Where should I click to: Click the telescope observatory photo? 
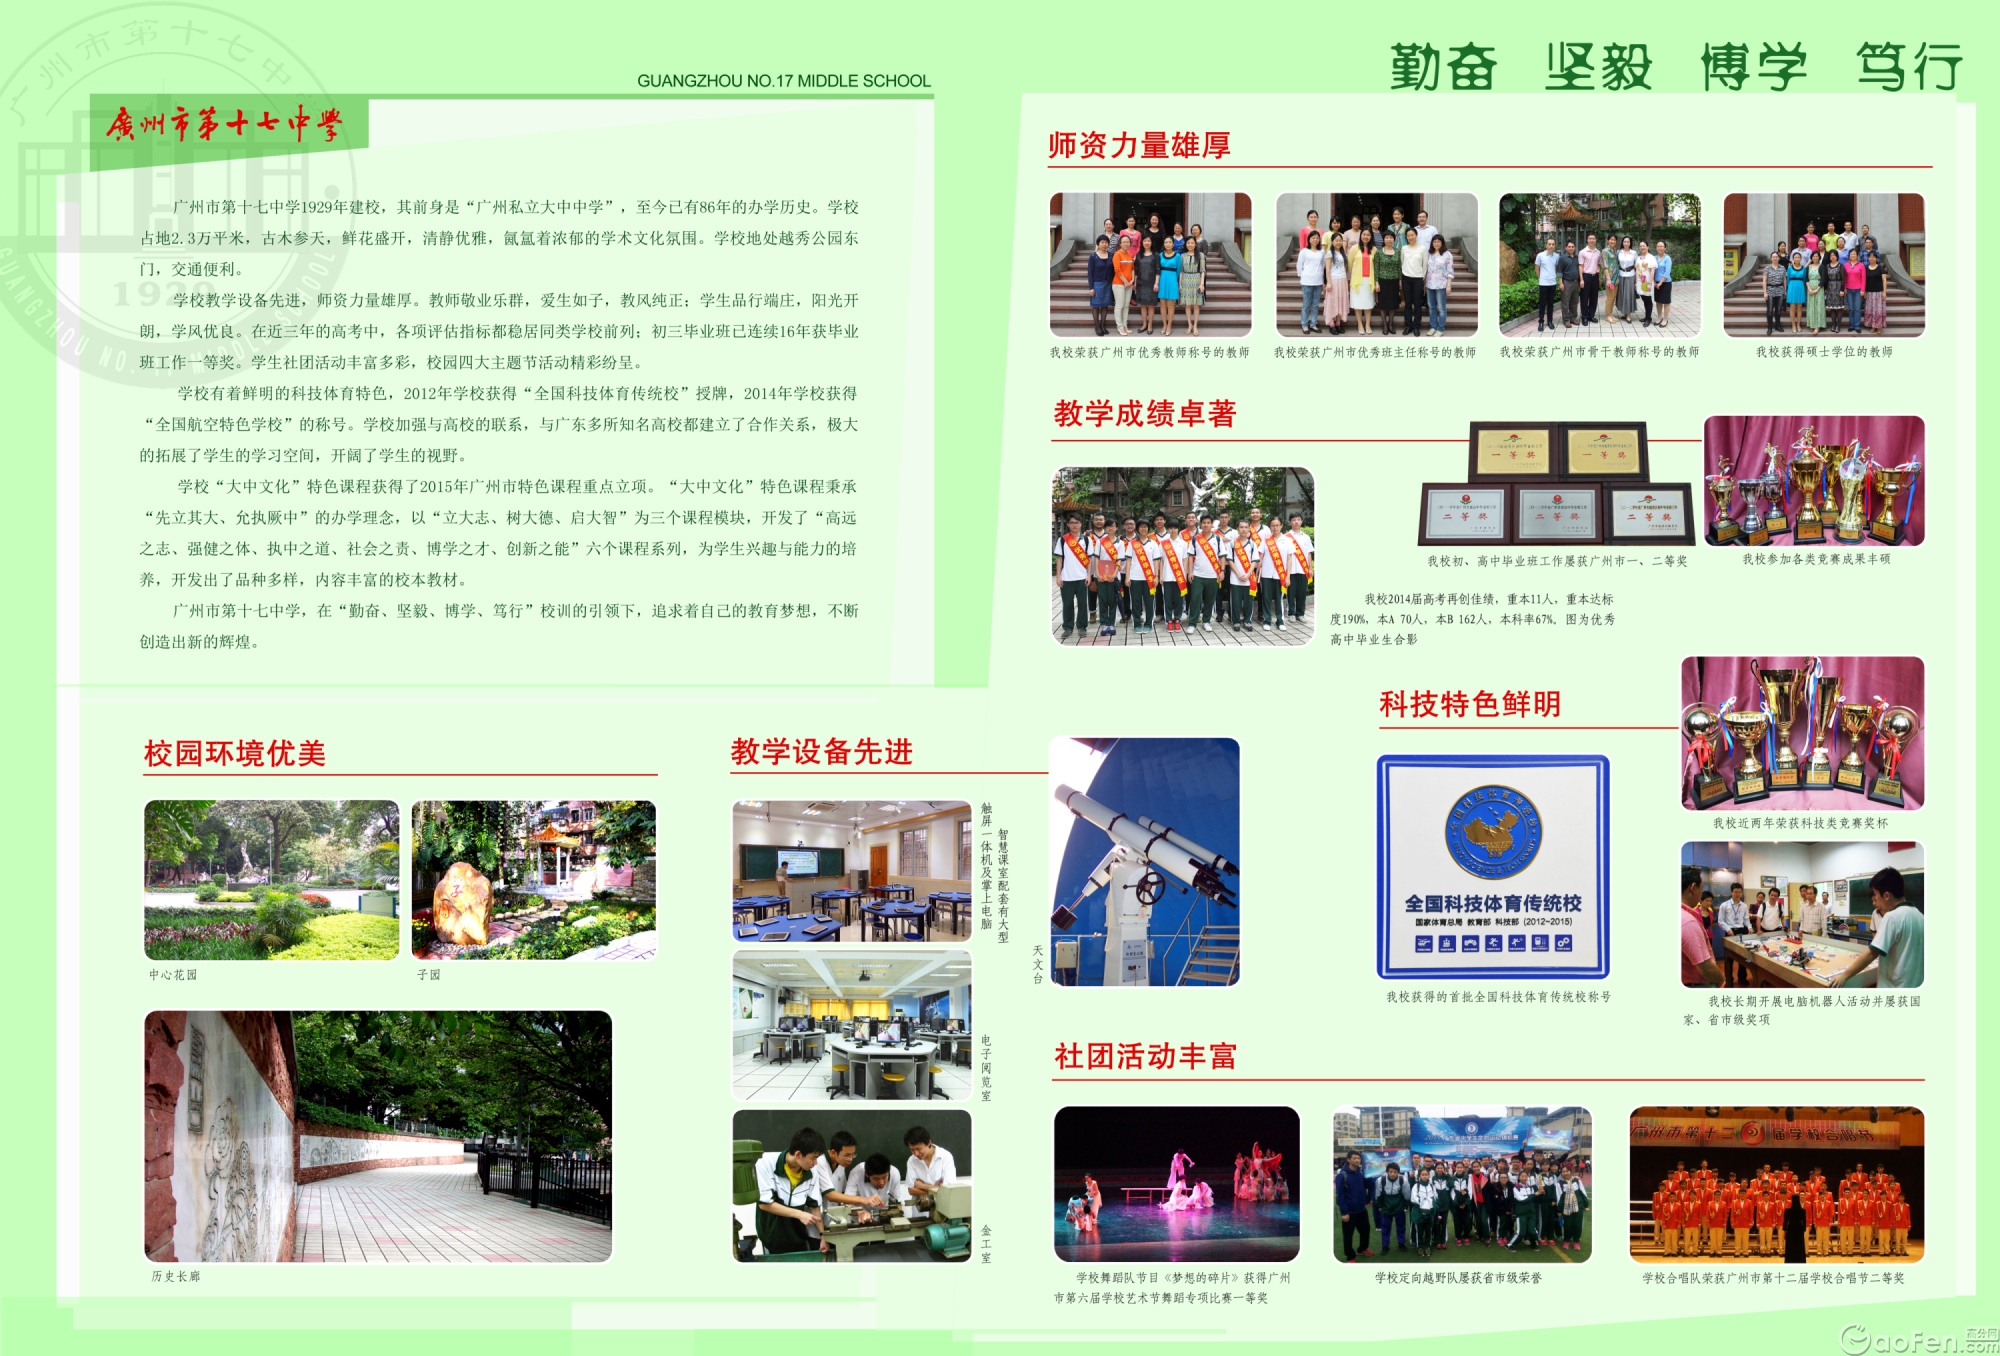(1145, 862)
